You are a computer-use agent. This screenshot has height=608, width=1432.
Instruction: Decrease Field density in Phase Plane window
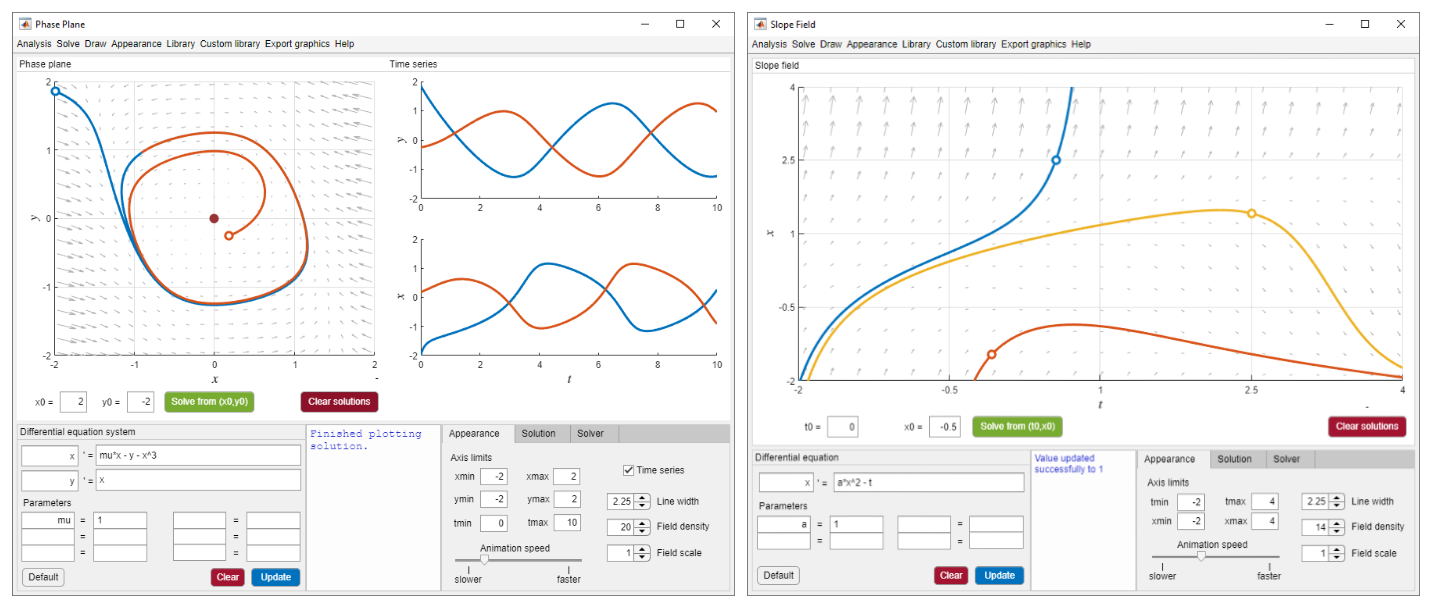(643, 532)
